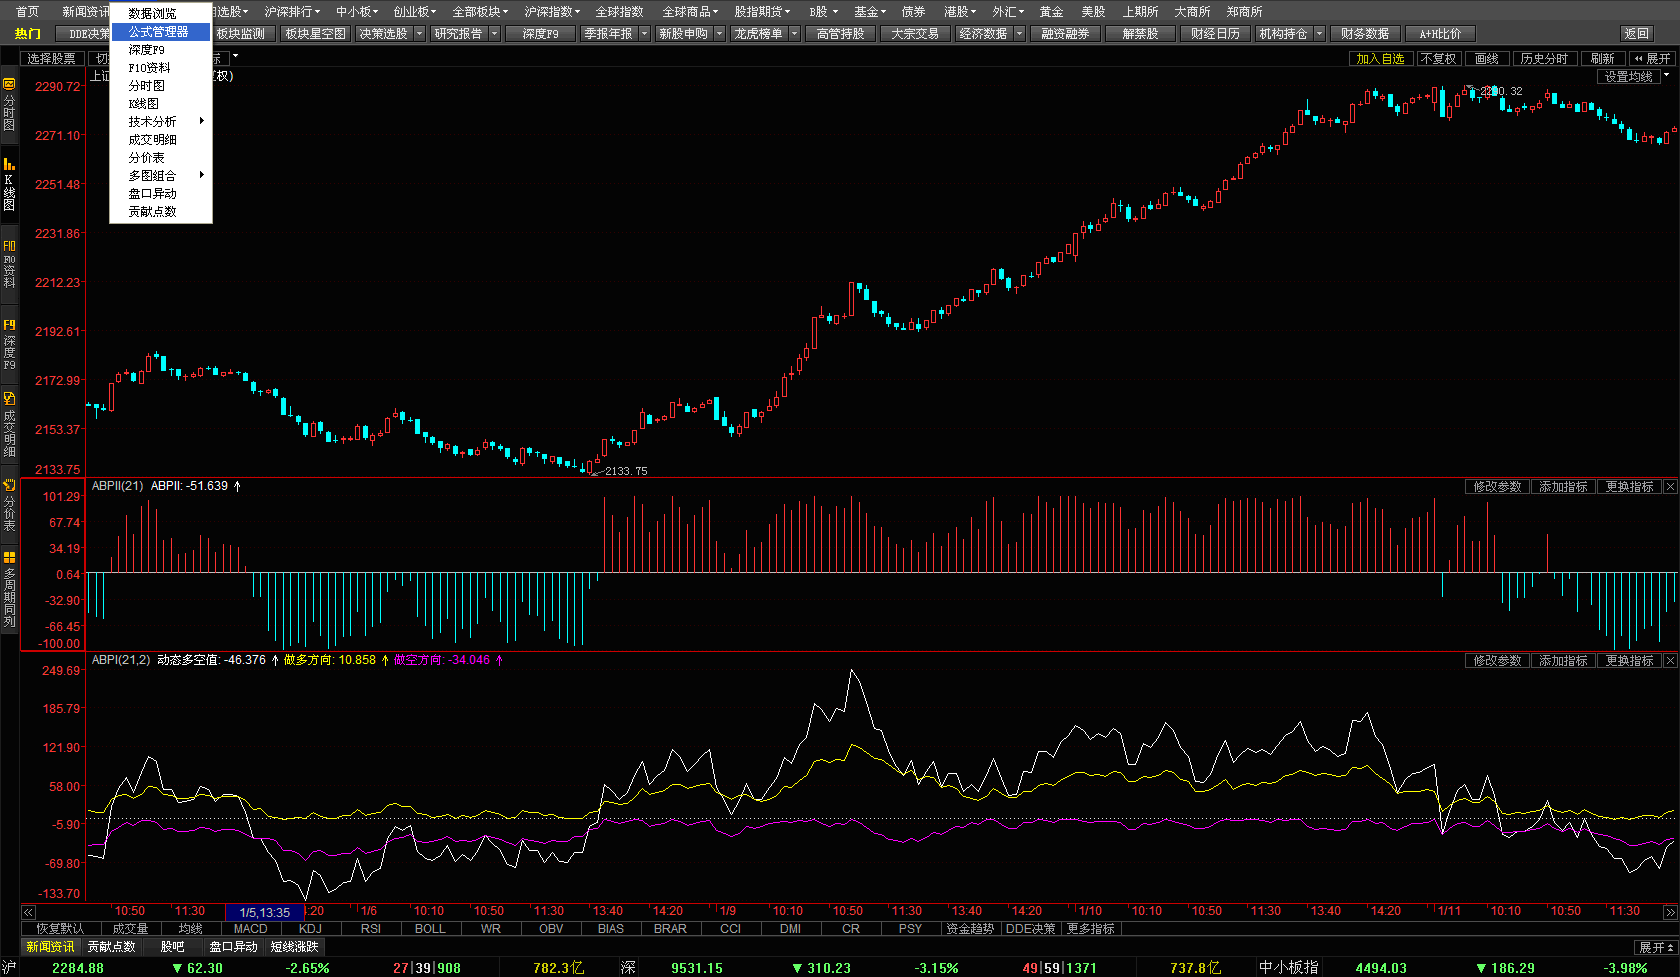The image size is (1680, 977).
Task: Open dropdown arrow next to 季报年报
Action: point(645,34)
